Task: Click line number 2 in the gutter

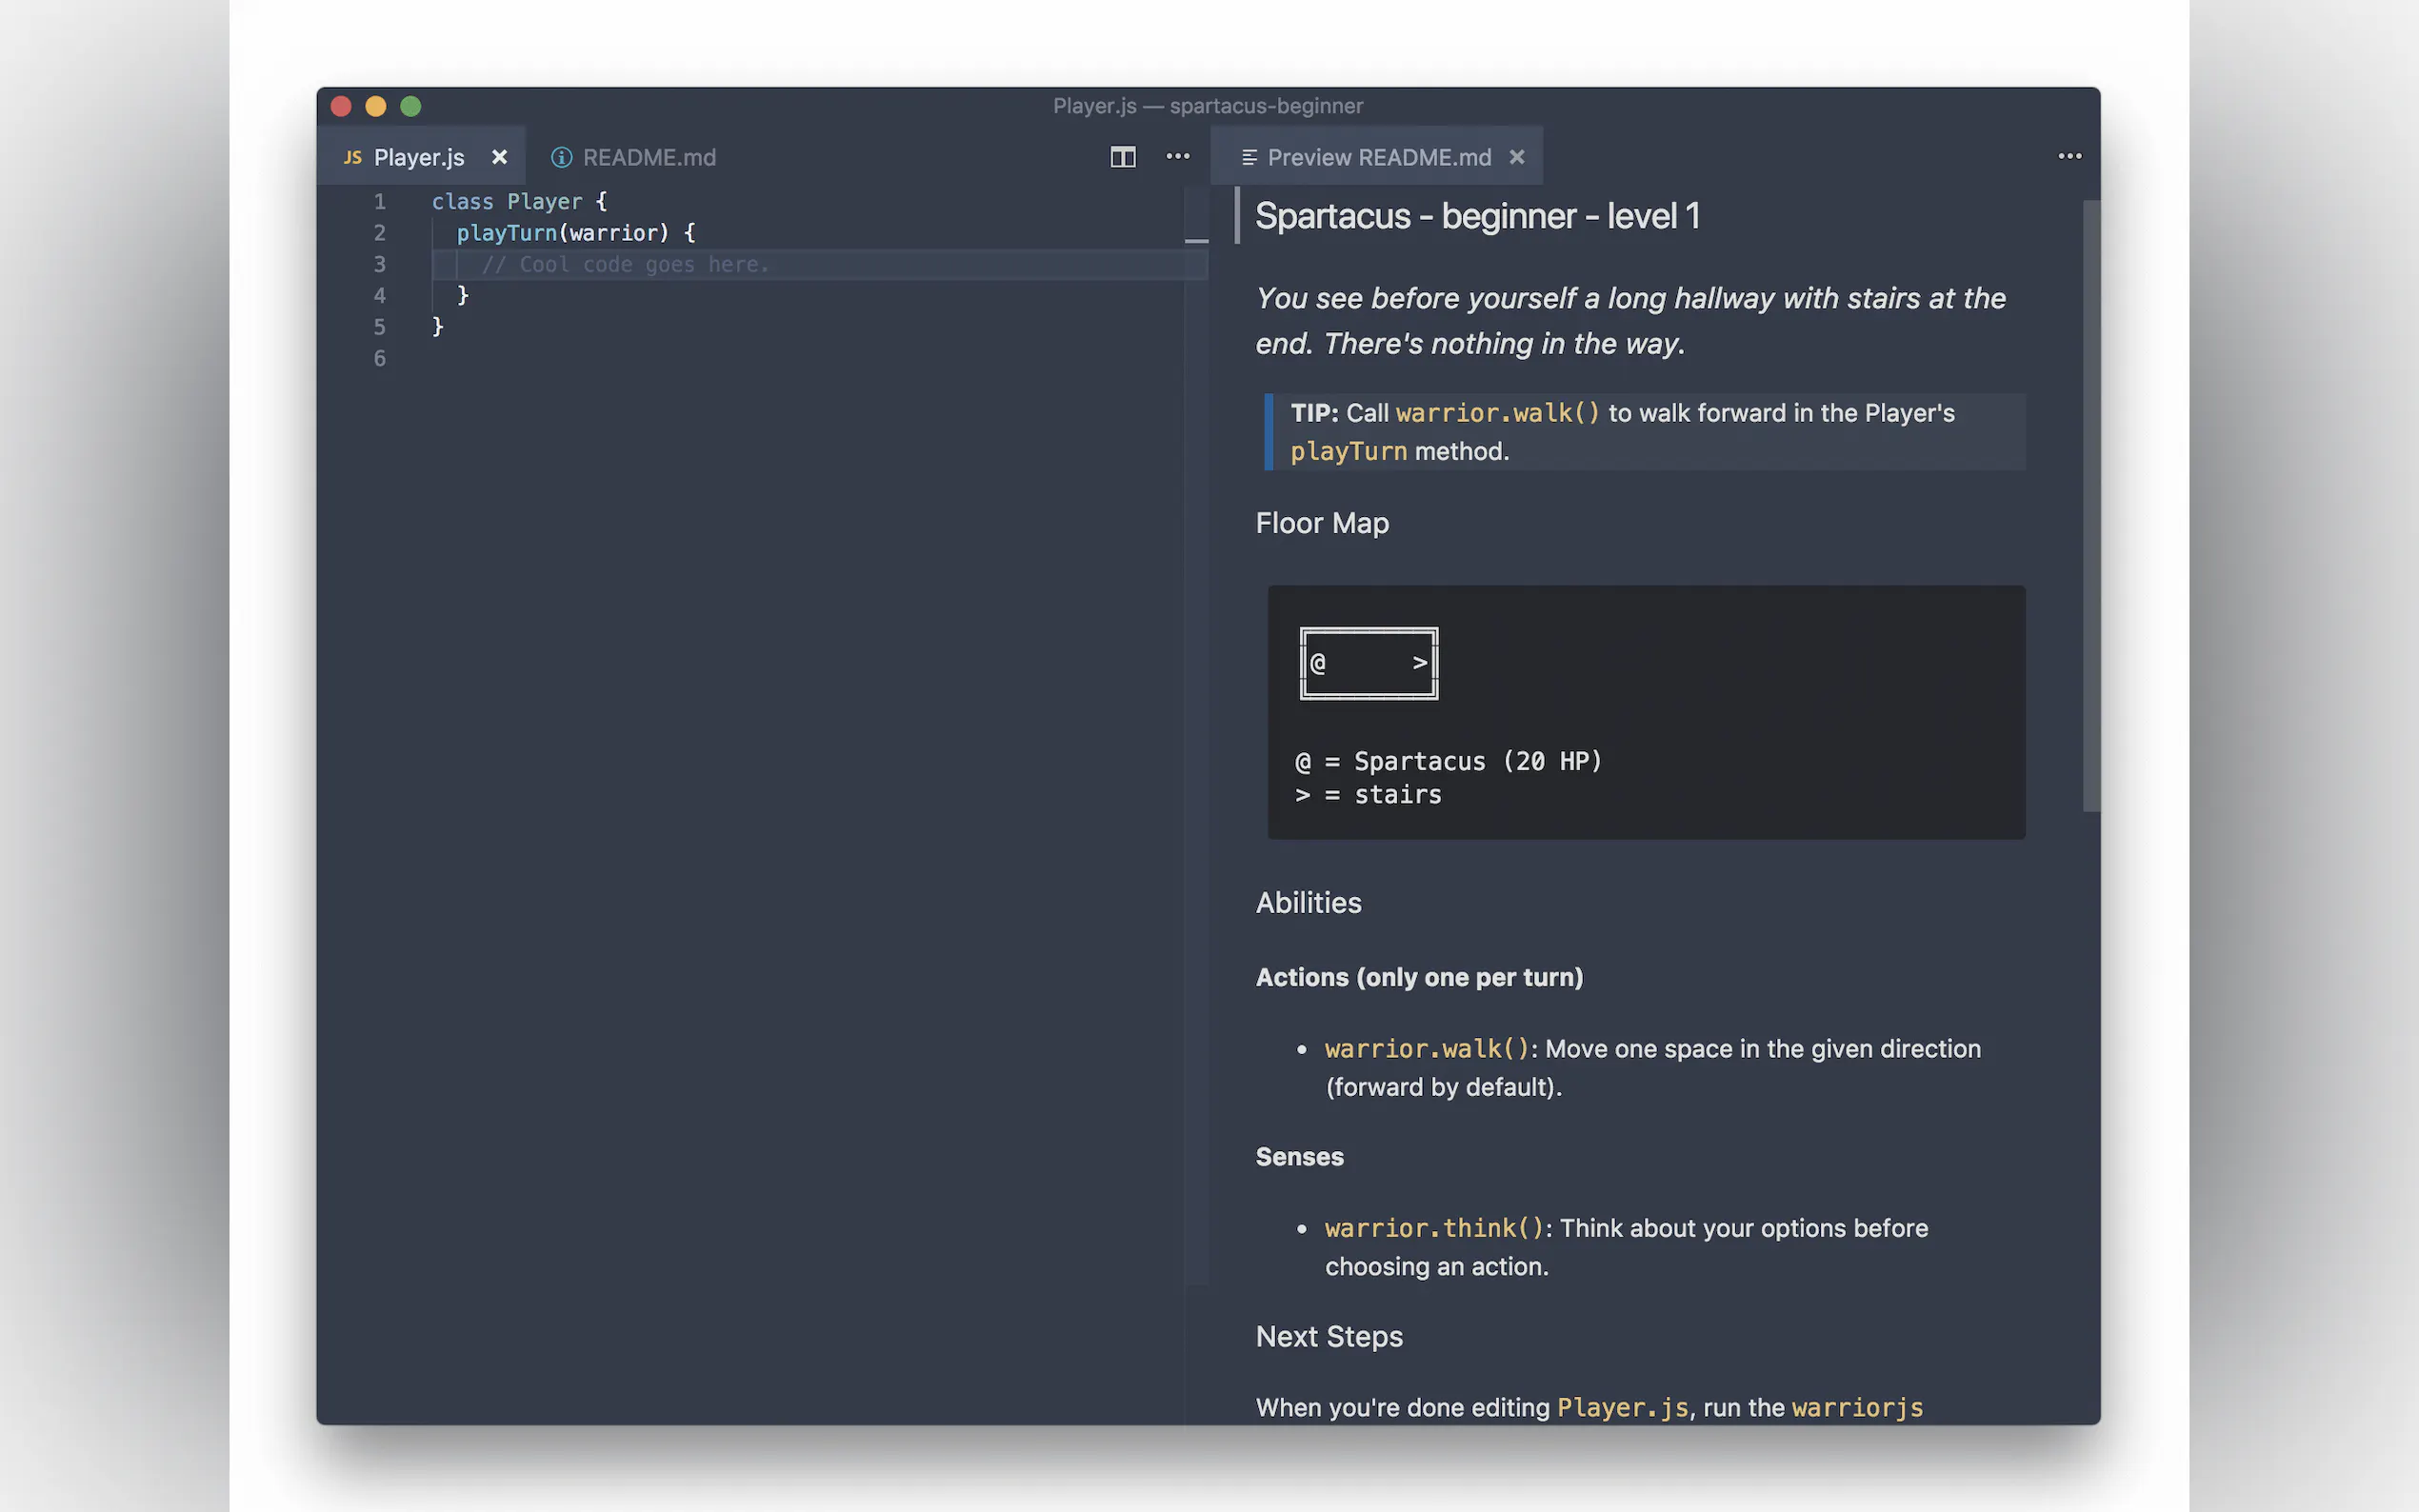Action: 379,233
